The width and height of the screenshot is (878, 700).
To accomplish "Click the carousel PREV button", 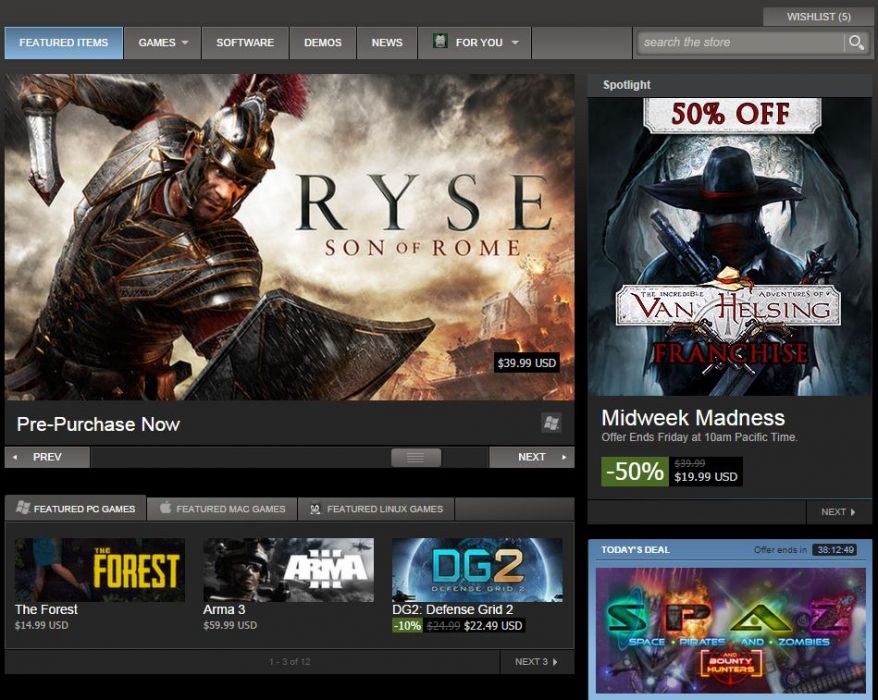I will click(47, 455).
